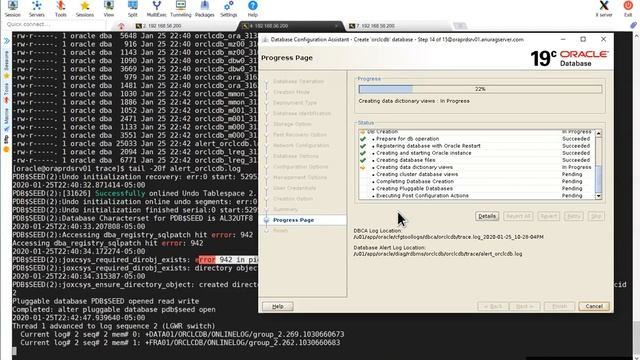This screenshot has width=640, height=360.
Task: Enable MultiExec mode icon
Action: click(x=156, y=9)
